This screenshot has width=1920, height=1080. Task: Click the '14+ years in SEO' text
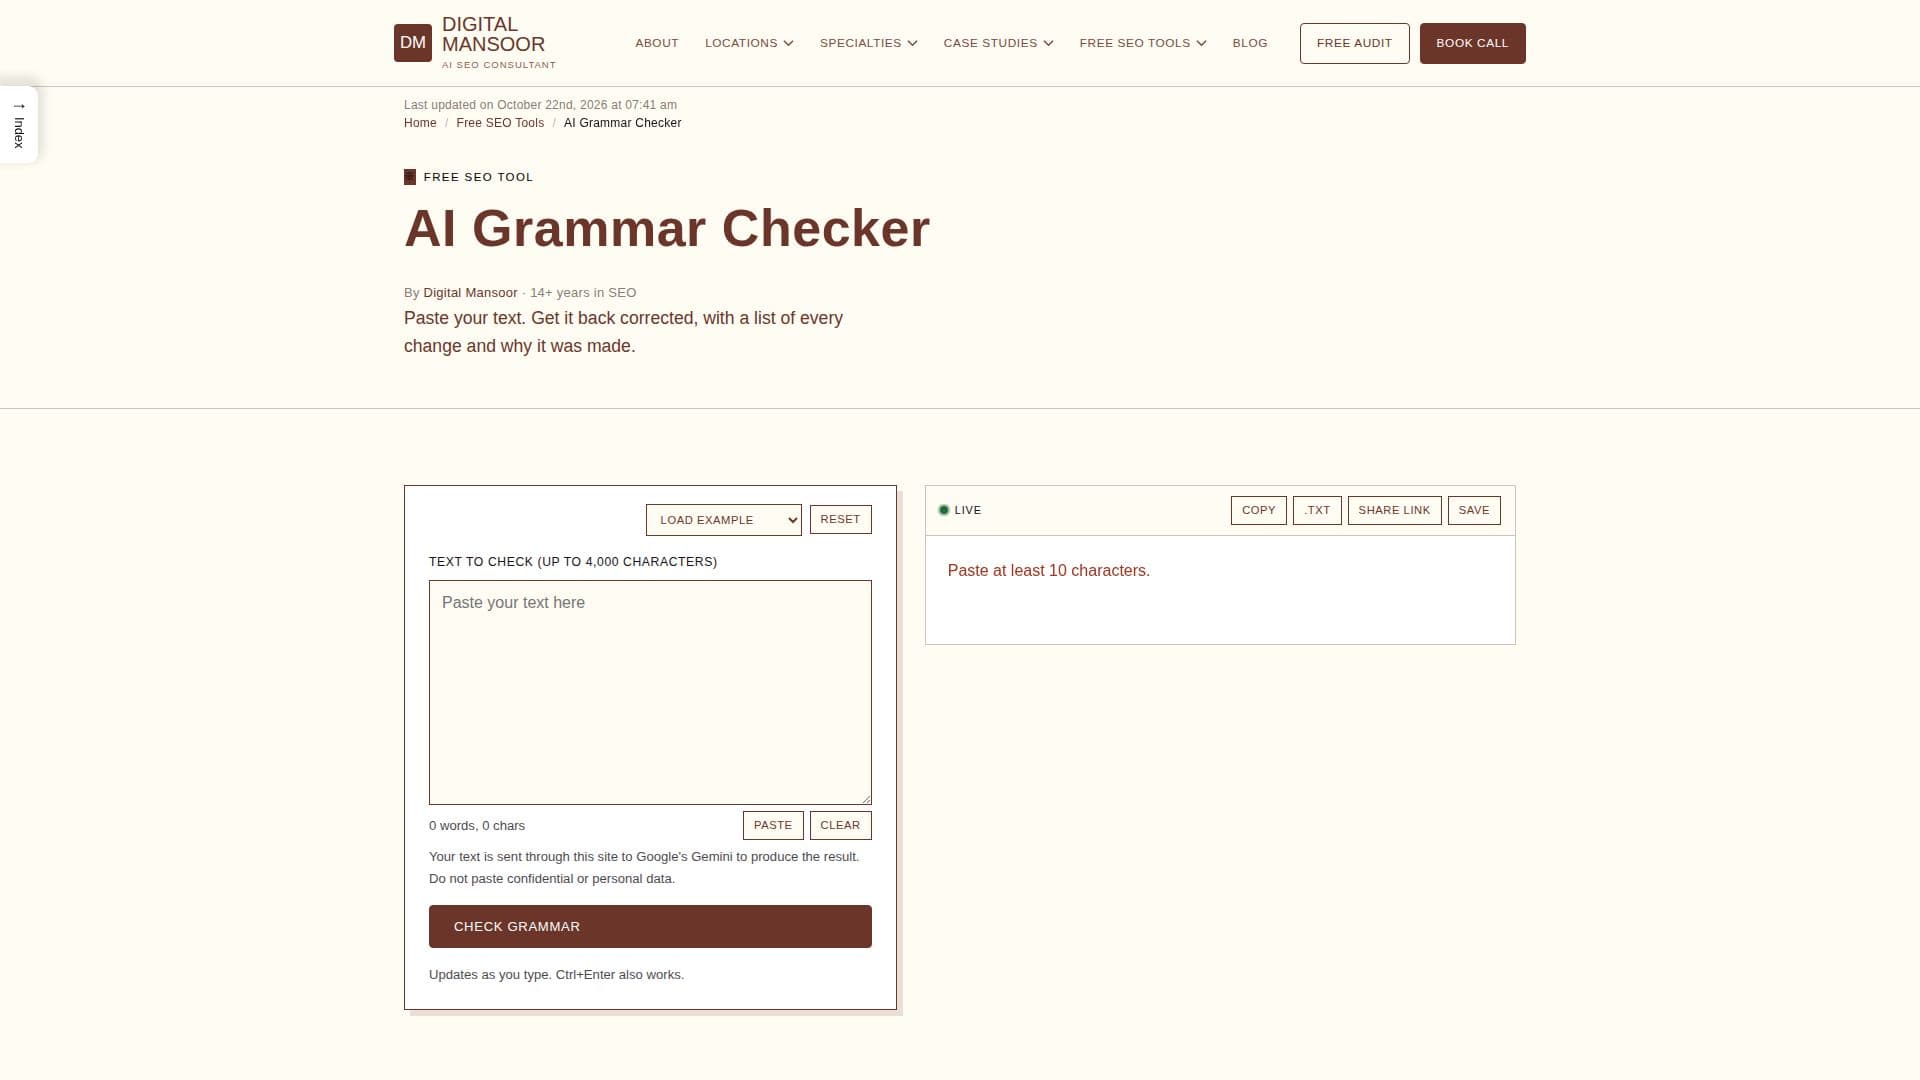click(583, 293)
